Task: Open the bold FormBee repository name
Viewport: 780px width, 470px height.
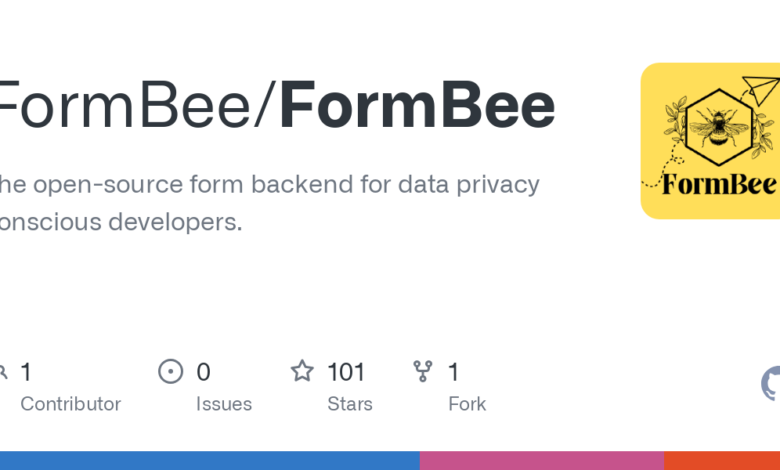Action: point(417,108)
